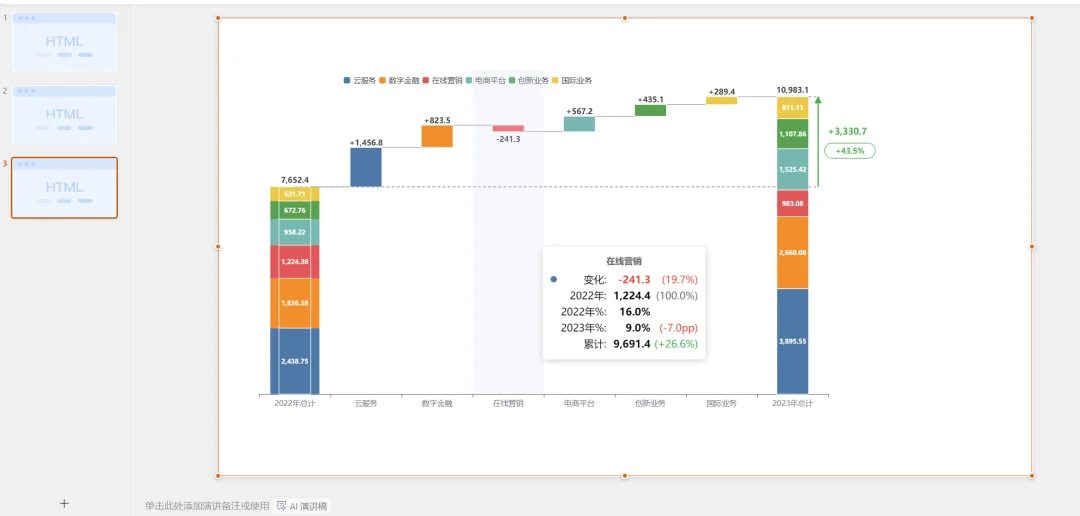Open slide 2 thumbnail

pos(64,114)
